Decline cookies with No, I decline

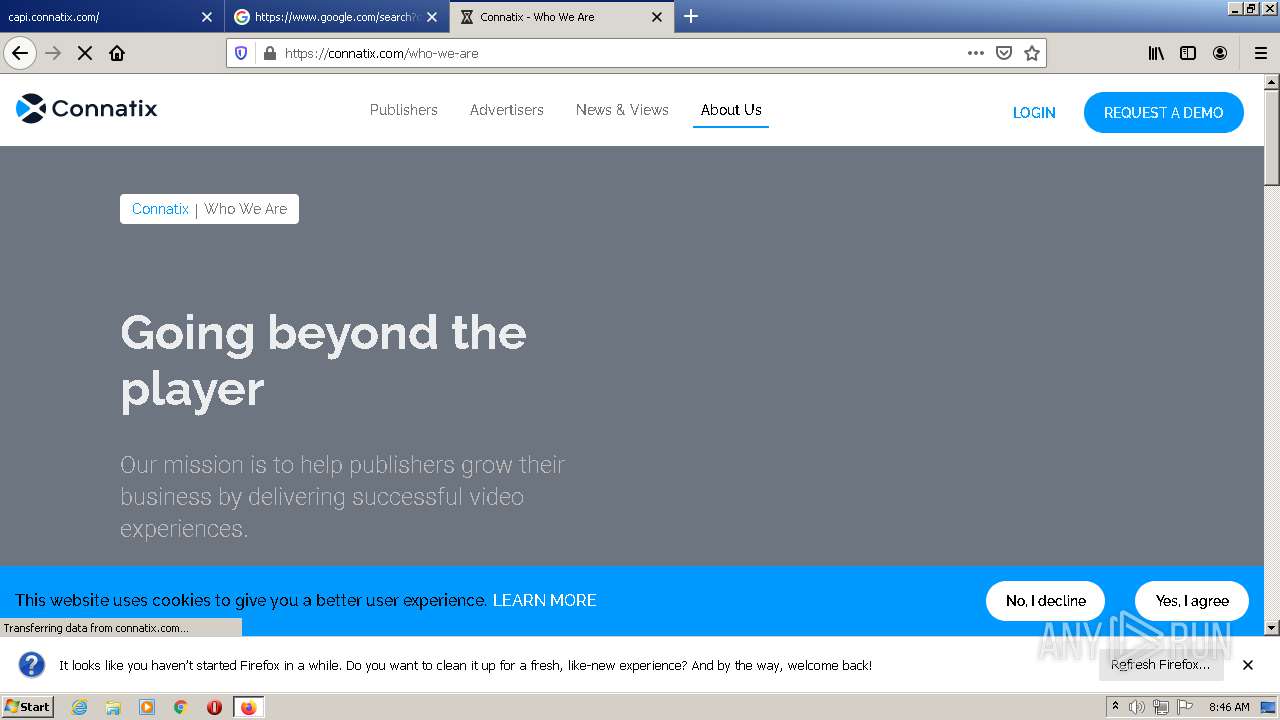pos(1045,601)
